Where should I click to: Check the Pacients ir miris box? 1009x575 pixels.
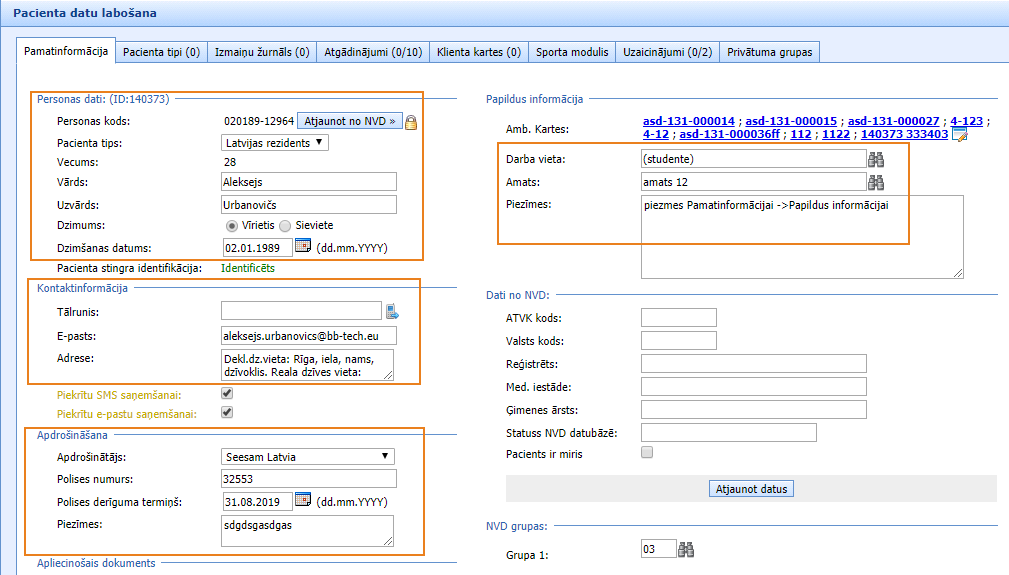pyautogui.click(x=647, y=452)
